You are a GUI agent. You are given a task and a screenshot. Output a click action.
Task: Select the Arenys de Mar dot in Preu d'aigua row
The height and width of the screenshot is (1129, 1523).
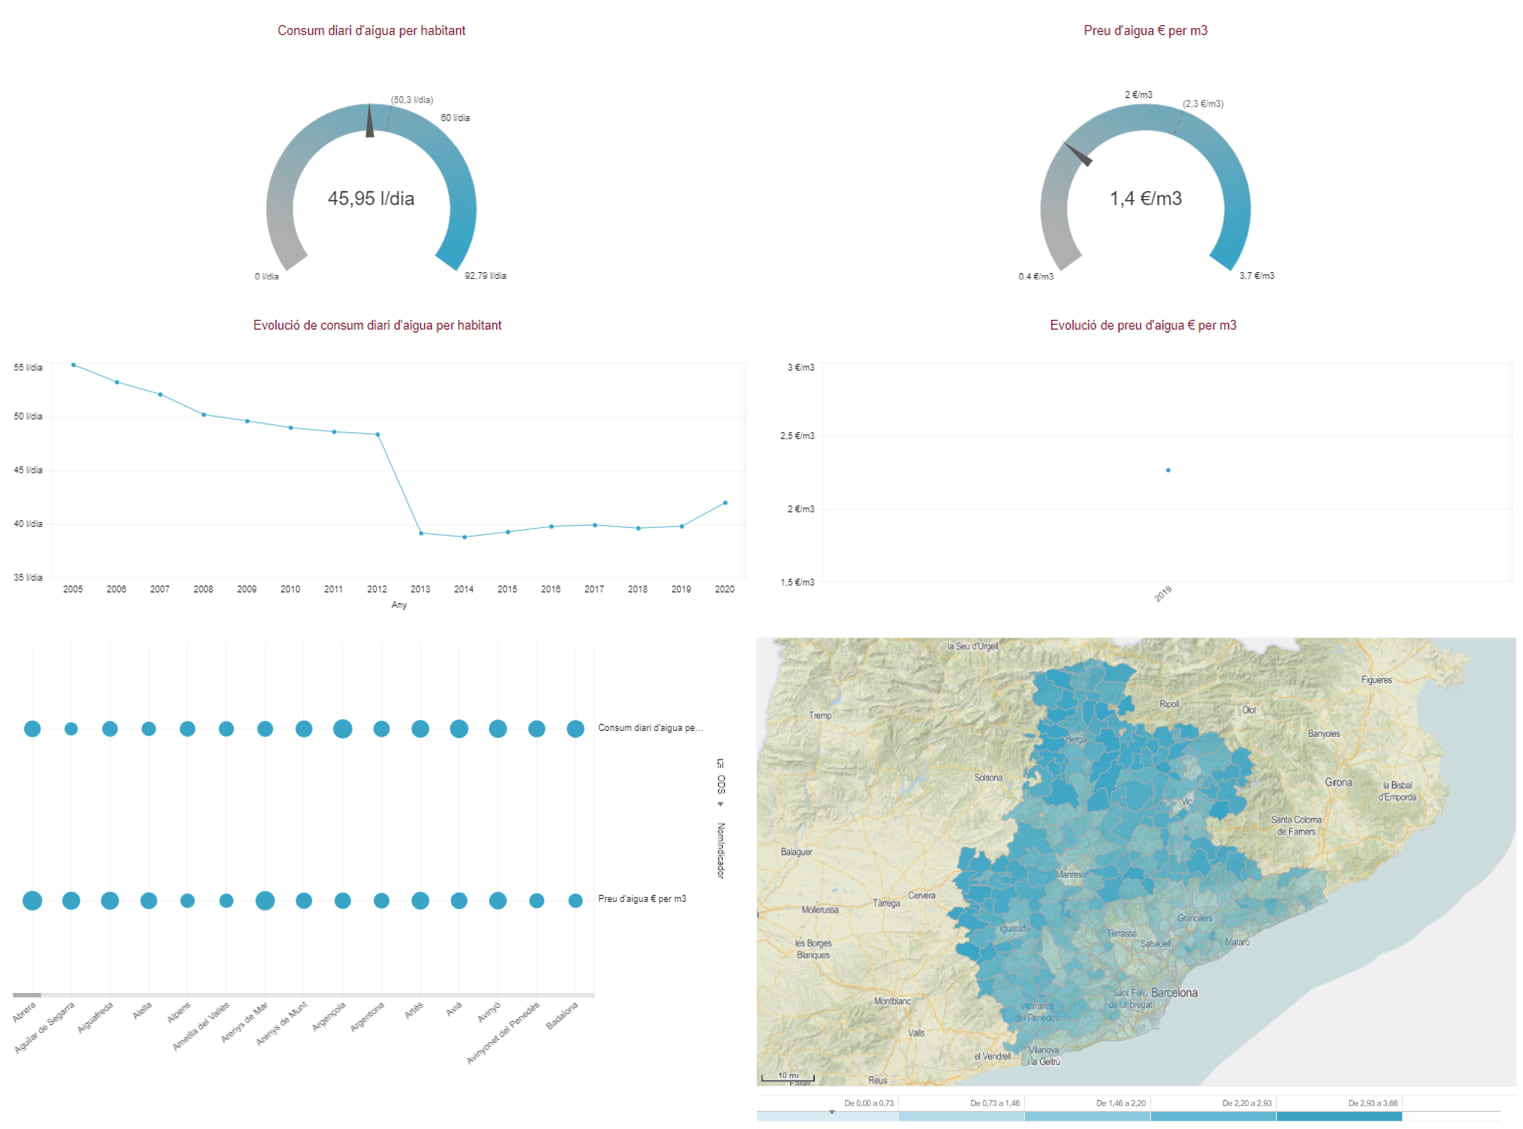click(x=265, y=901)
